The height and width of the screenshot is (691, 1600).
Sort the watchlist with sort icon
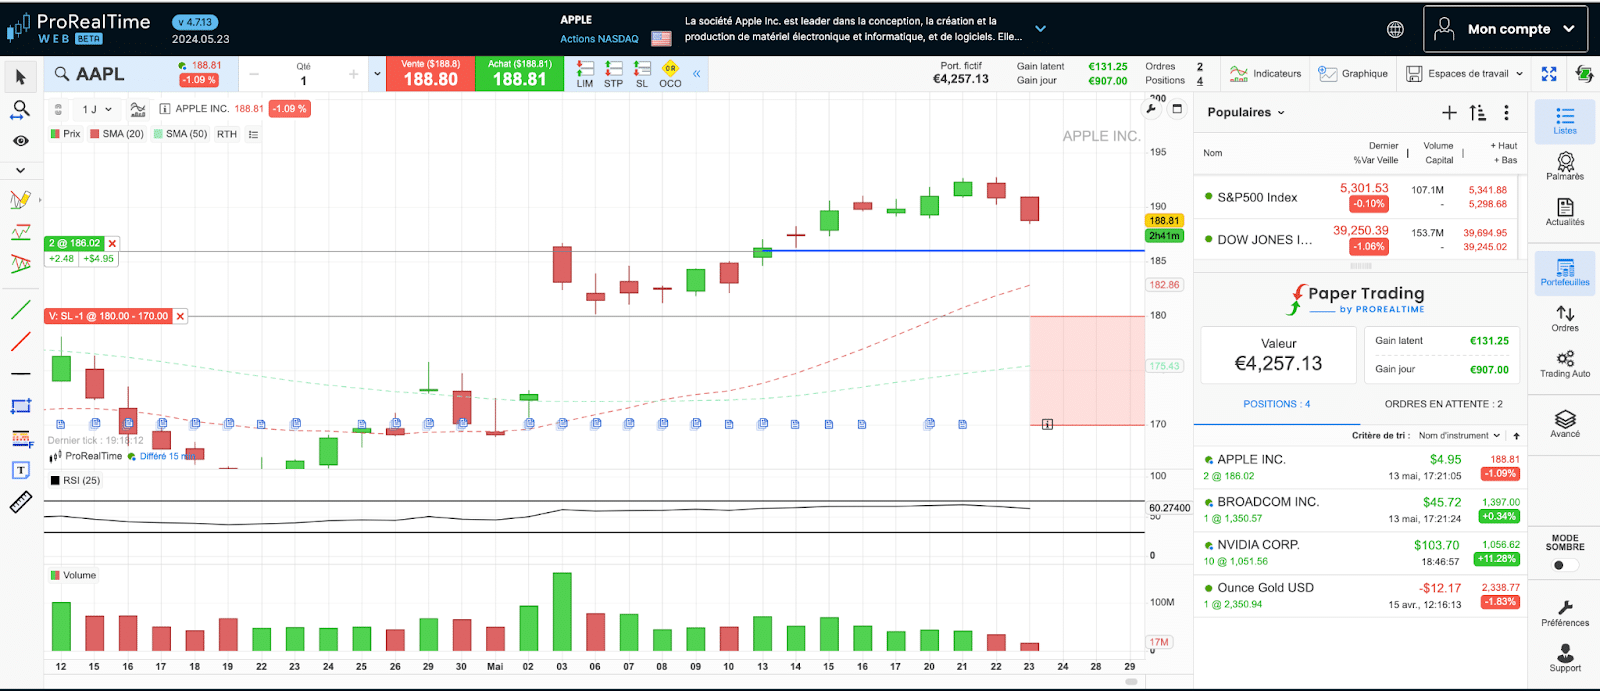(1478, 113)
